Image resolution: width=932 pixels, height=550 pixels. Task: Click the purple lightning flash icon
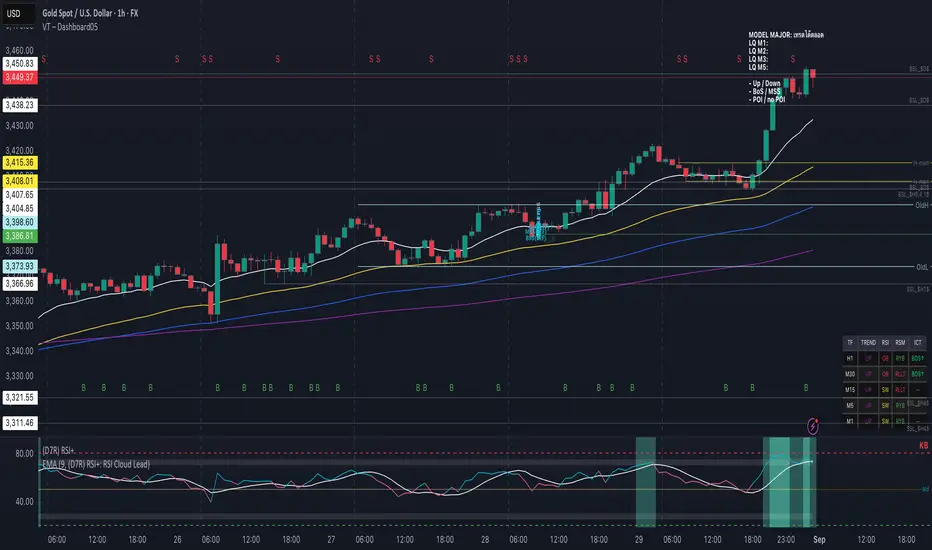(x=813, y=426)
